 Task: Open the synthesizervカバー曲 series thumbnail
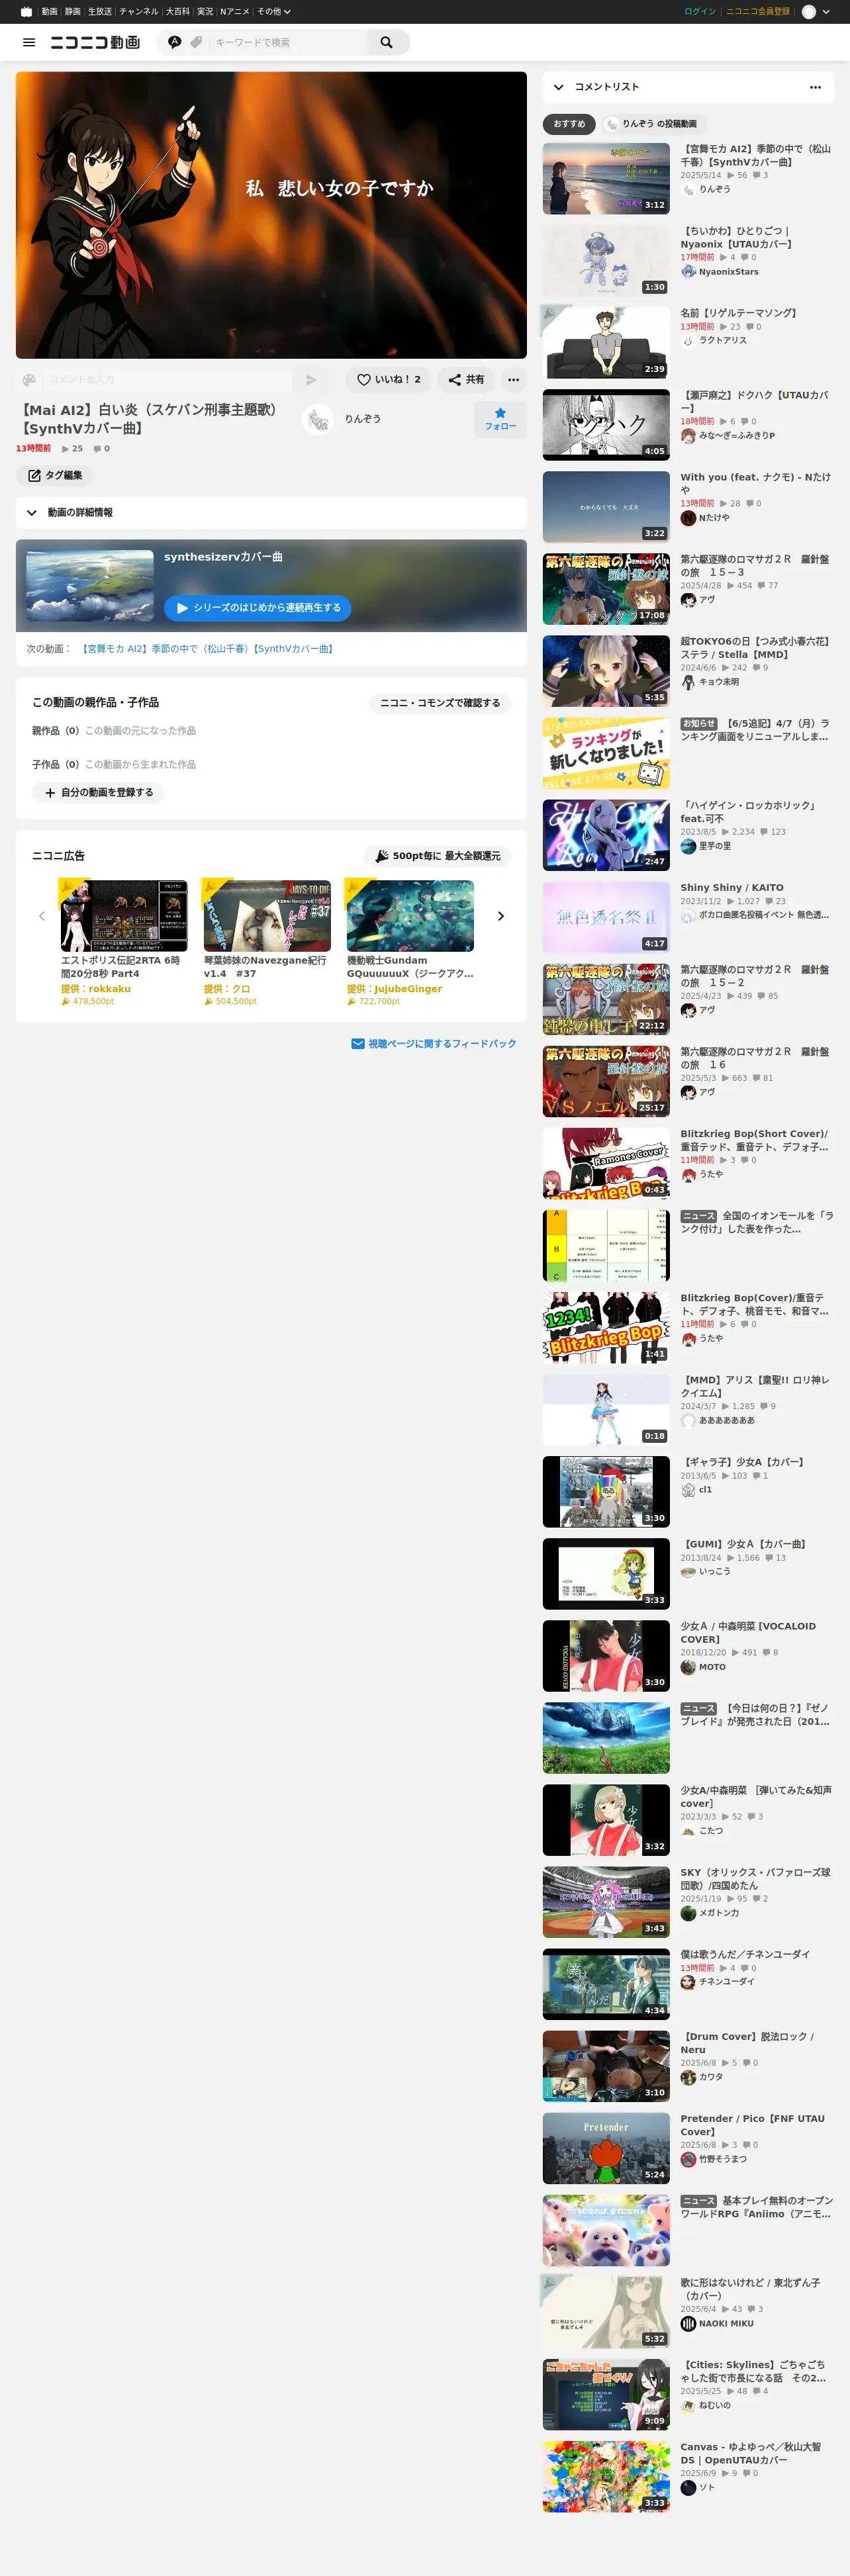coord(90,586)
